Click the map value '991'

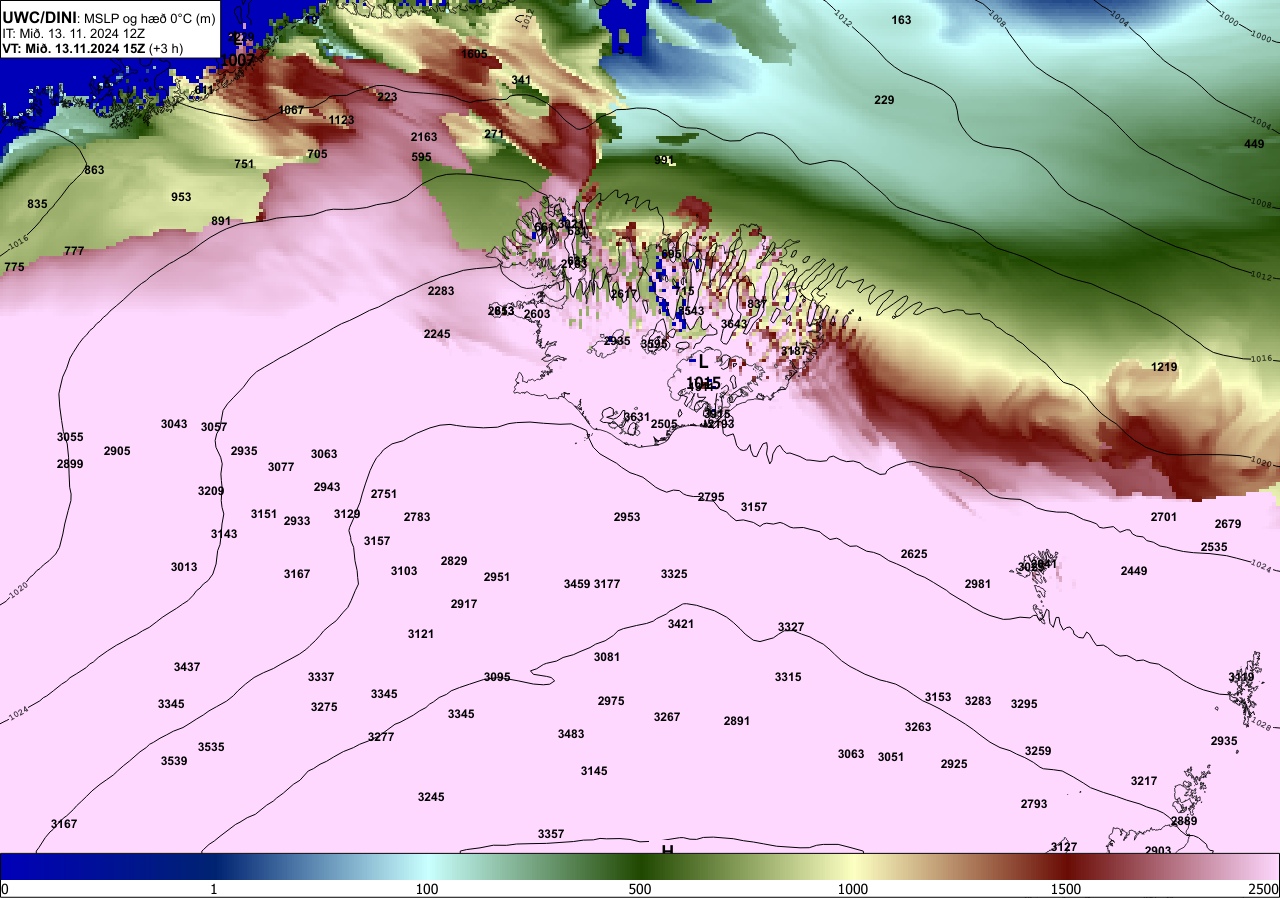point(664,160)
